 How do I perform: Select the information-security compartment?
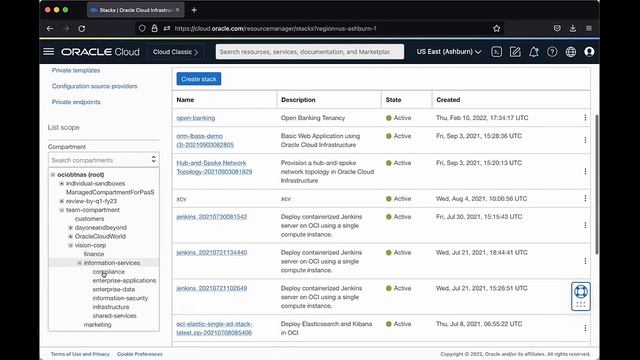(x=120, y=298)
